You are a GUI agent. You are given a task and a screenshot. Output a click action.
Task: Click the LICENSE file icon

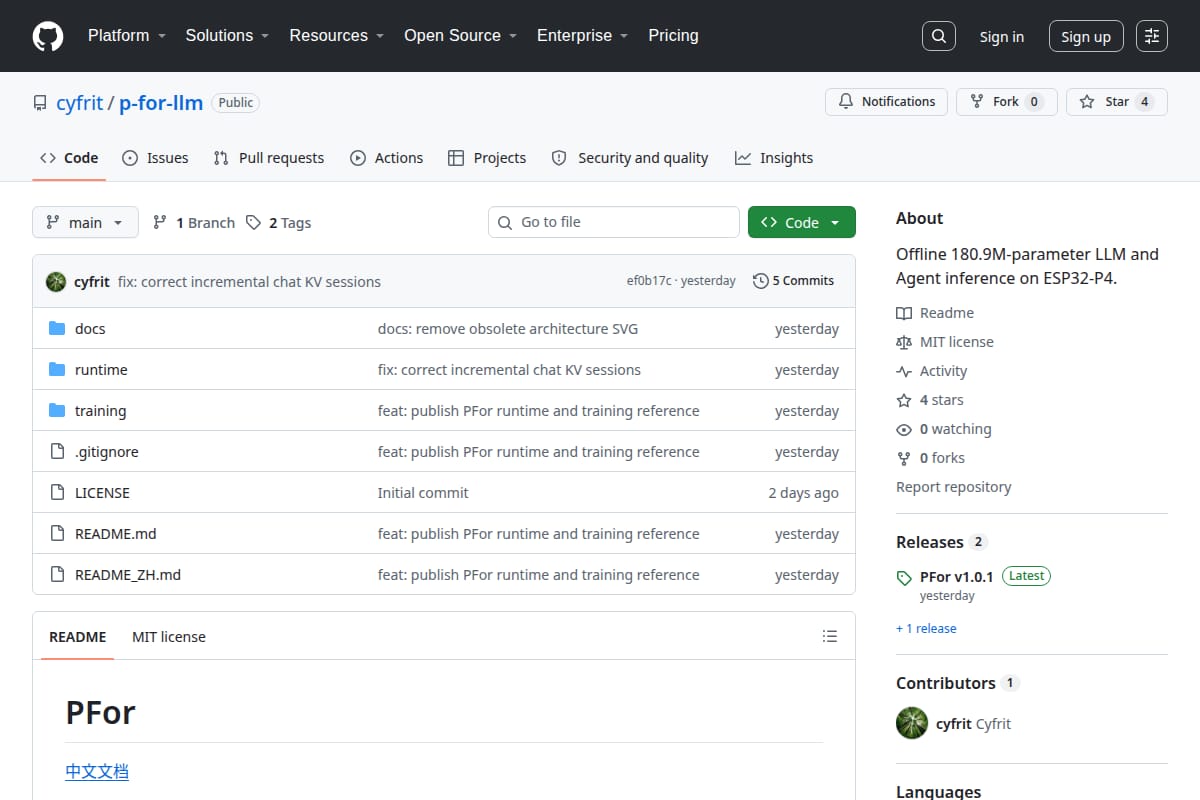[57, 493]
